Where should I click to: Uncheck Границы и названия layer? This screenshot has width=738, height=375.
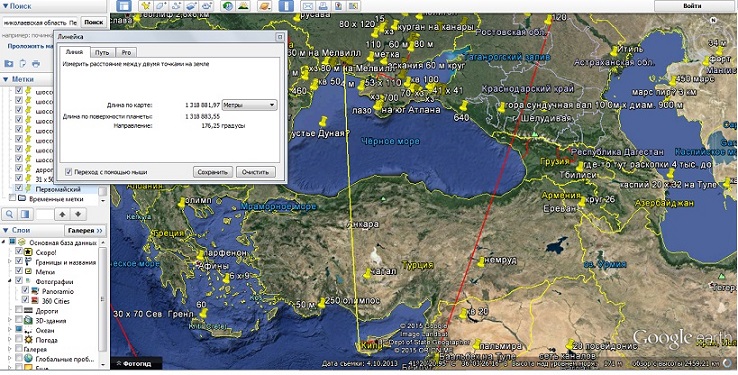[x=19, y=262]
